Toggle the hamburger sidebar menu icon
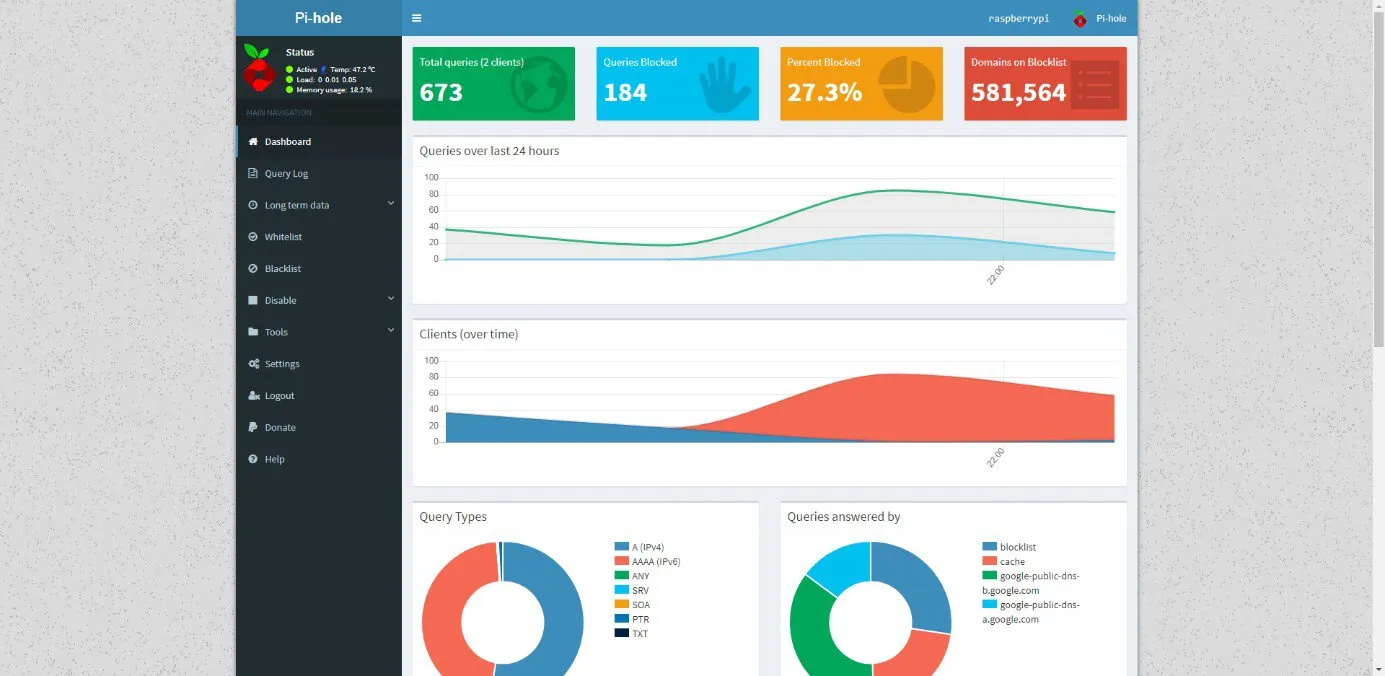Screen dimensions: 1385x676 (x=416, y=18)
